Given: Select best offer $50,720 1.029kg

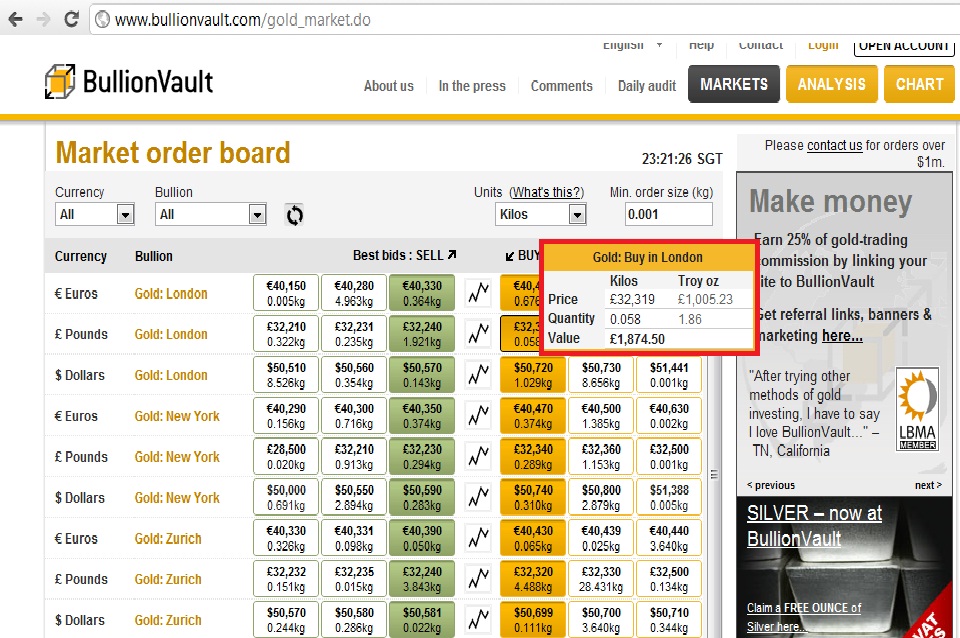Looking at the screenshot, I should [x=533, y=375].
